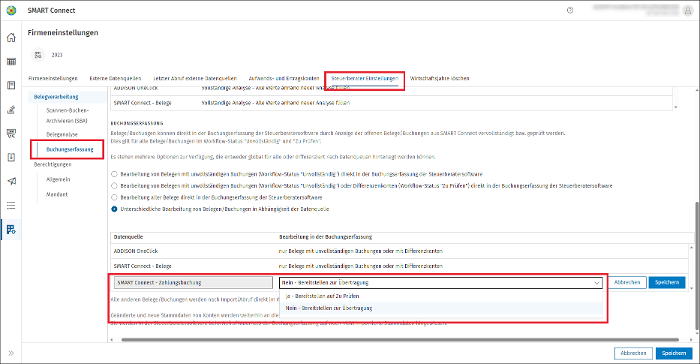The width and height of the screenshot is (700, 364).
Task: Open the list menu sidebar icon
Action: (11, 205)
